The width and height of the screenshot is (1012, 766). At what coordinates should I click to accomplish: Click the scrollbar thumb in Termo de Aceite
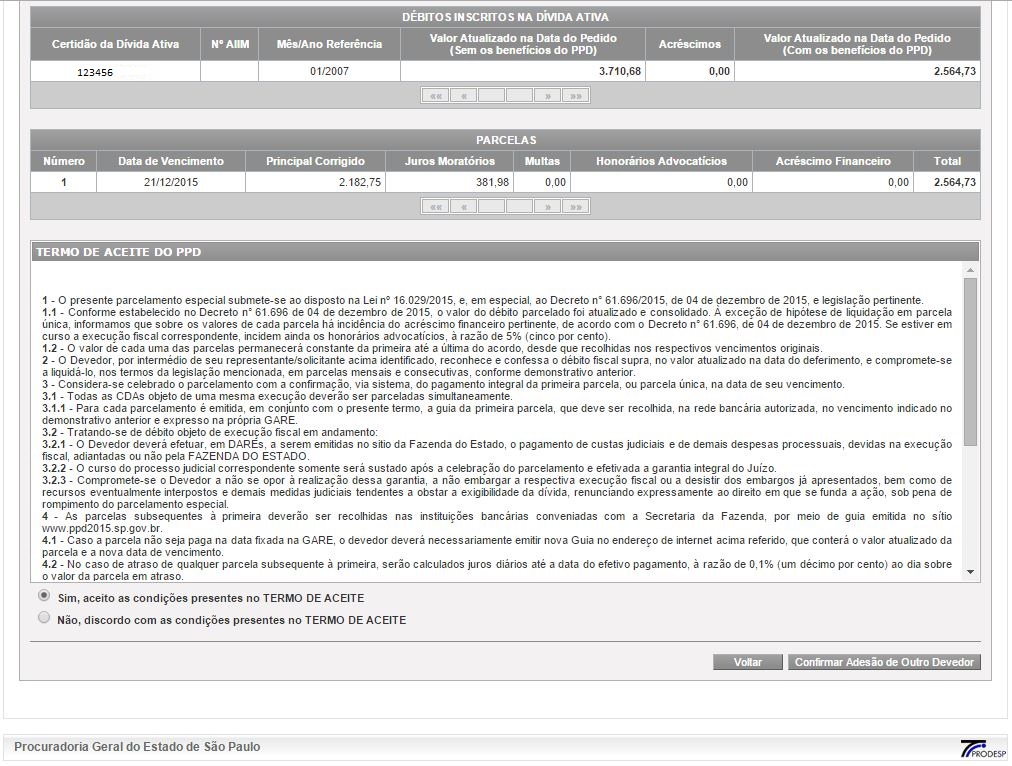point(969,360)
